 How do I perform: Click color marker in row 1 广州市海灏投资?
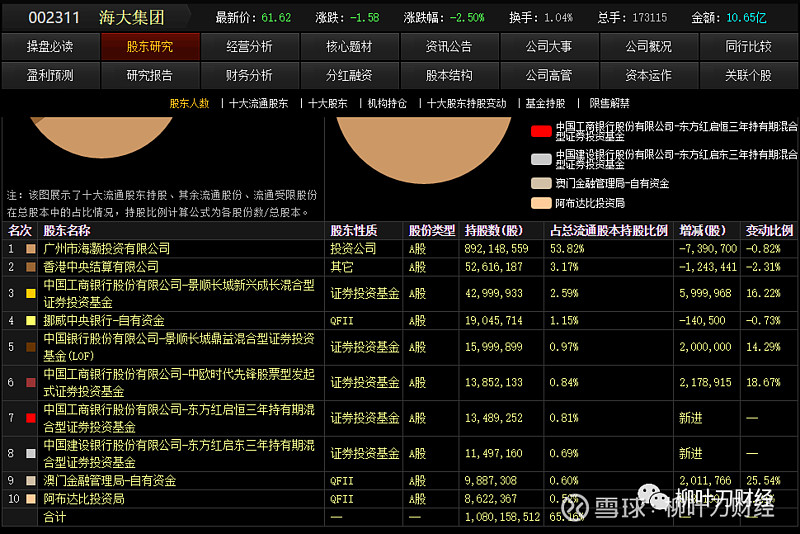pyautogui.click(x=31, y=249)
